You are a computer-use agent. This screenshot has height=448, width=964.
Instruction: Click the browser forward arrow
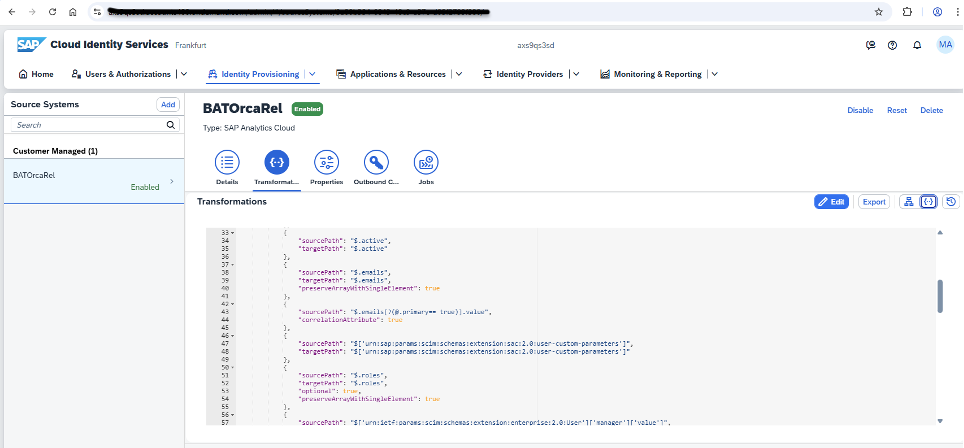click(32, 12)
